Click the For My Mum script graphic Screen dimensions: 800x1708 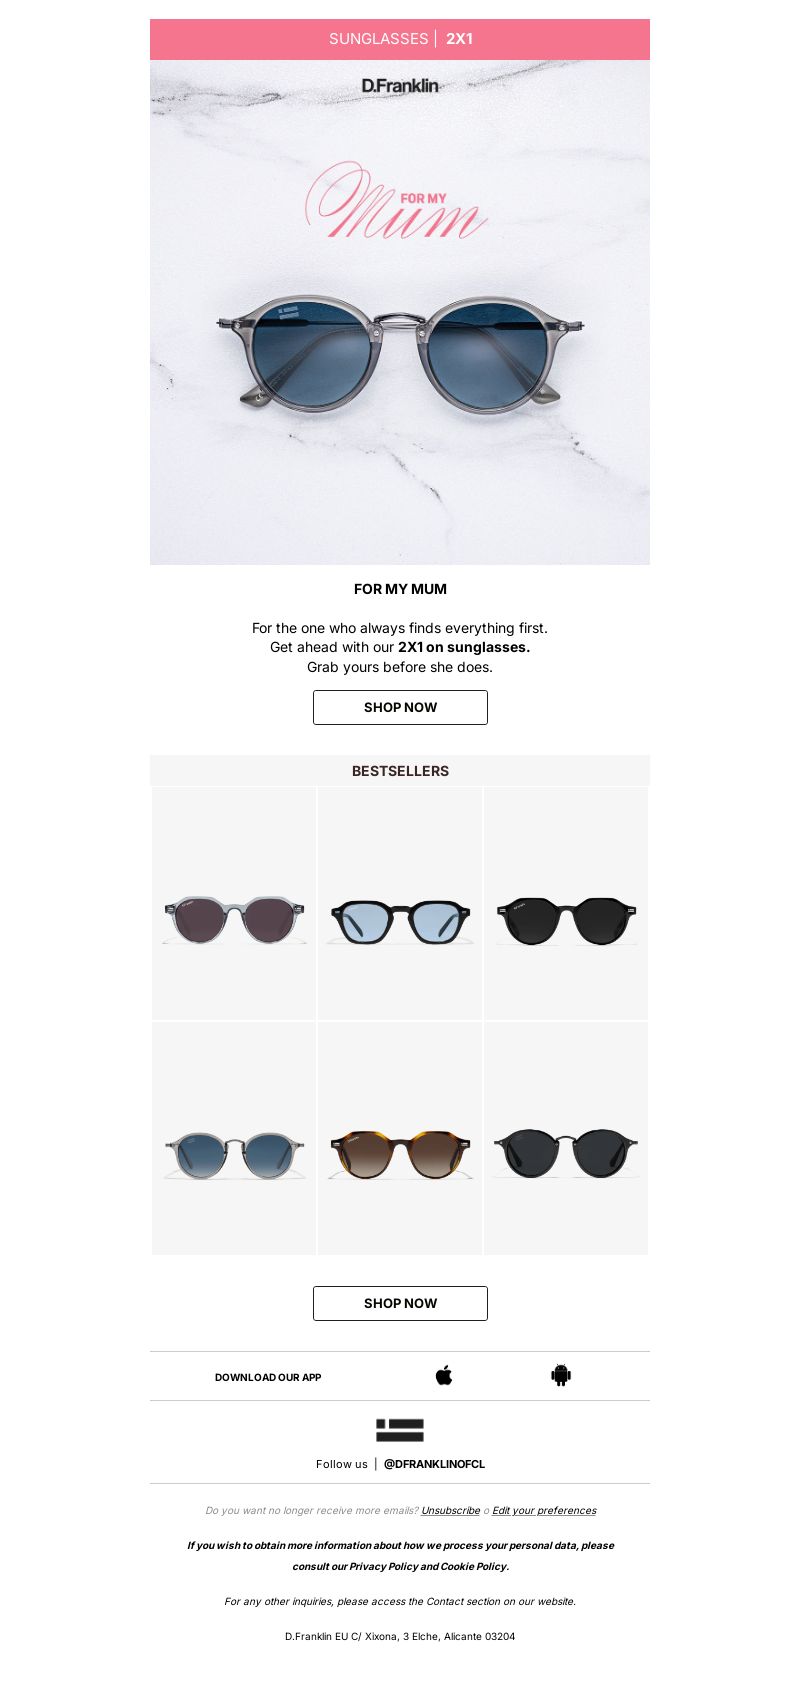click(x=396, y=202)
